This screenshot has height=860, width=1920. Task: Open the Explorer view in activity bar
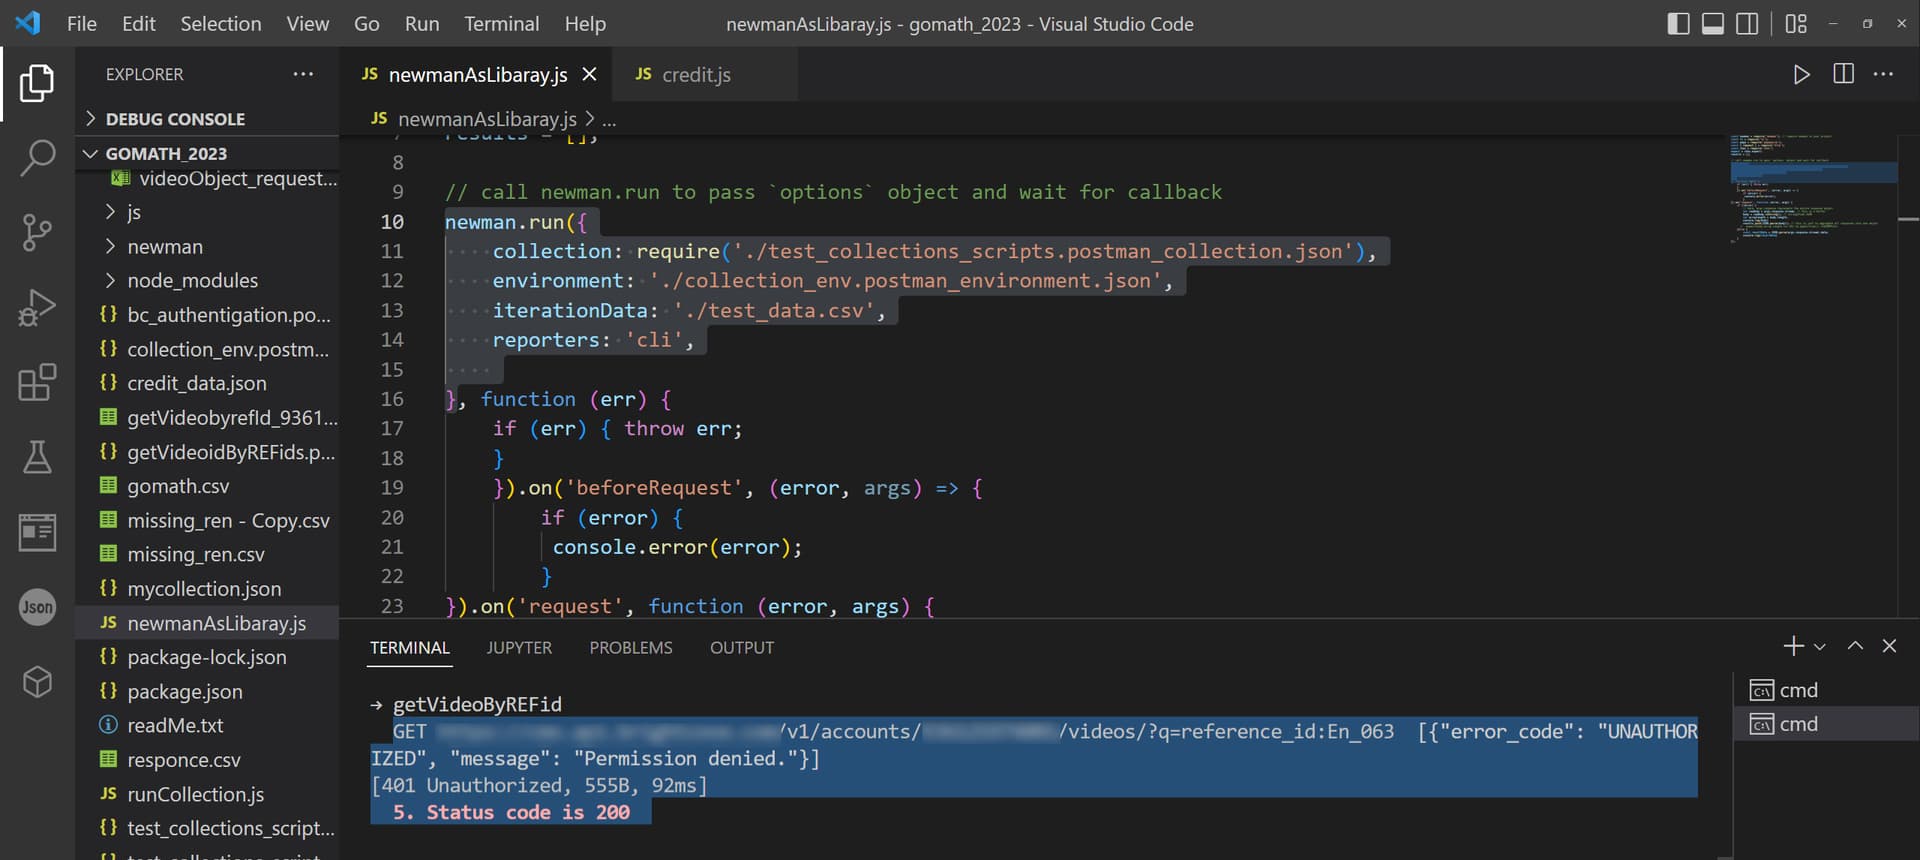pos(37,83)
